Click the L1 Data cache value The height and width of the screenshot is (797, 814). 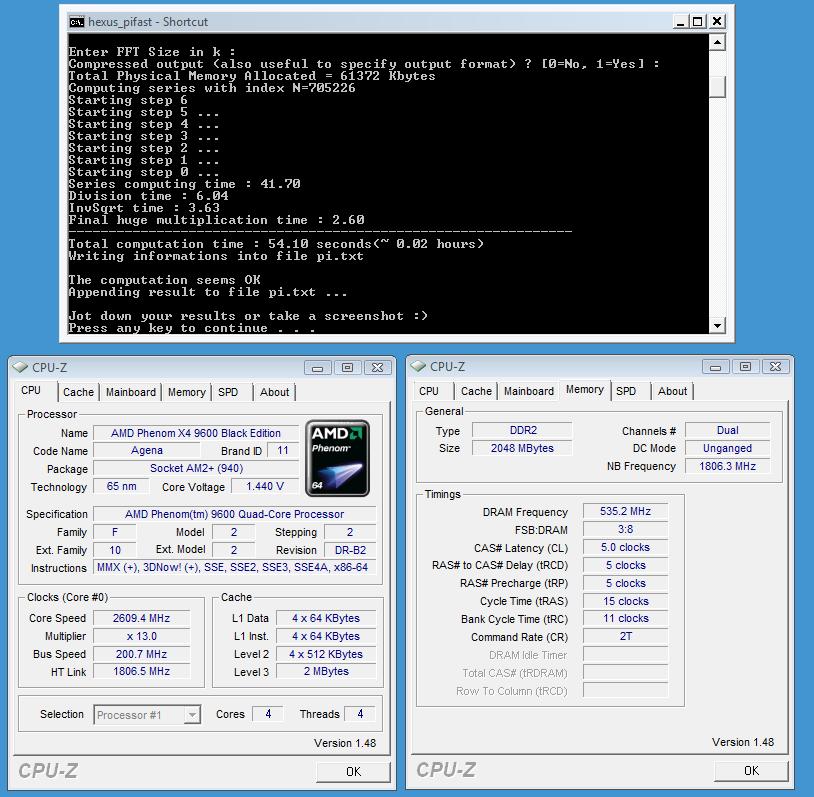tap(325, 618)
